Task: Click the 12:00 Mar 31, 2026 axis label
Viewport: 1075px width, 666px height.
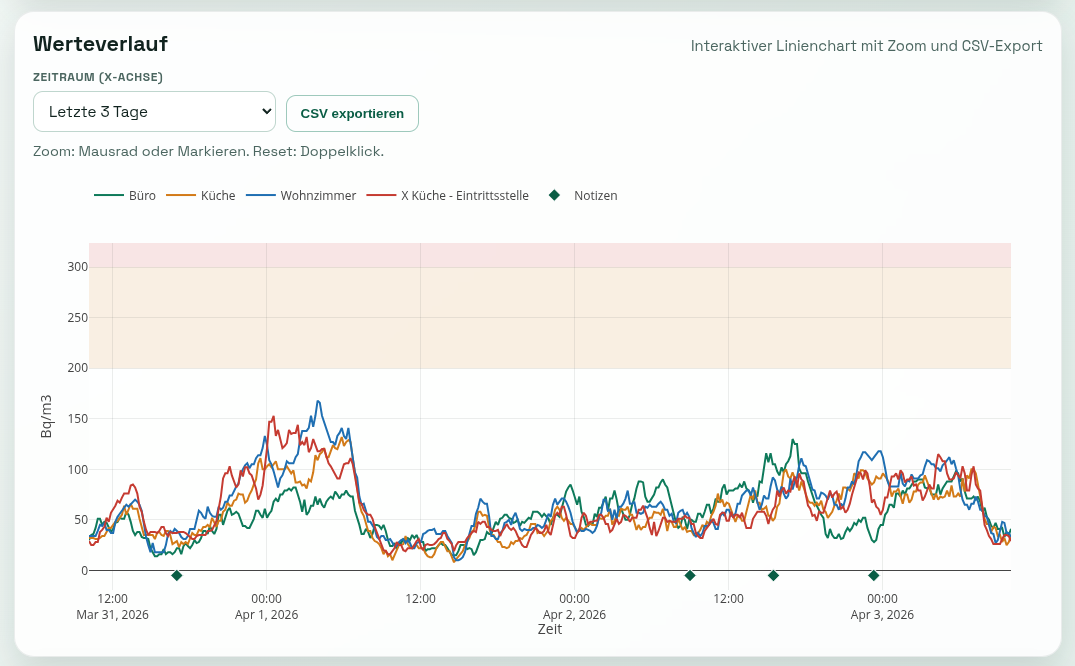Action: click(x=112, y=607)
